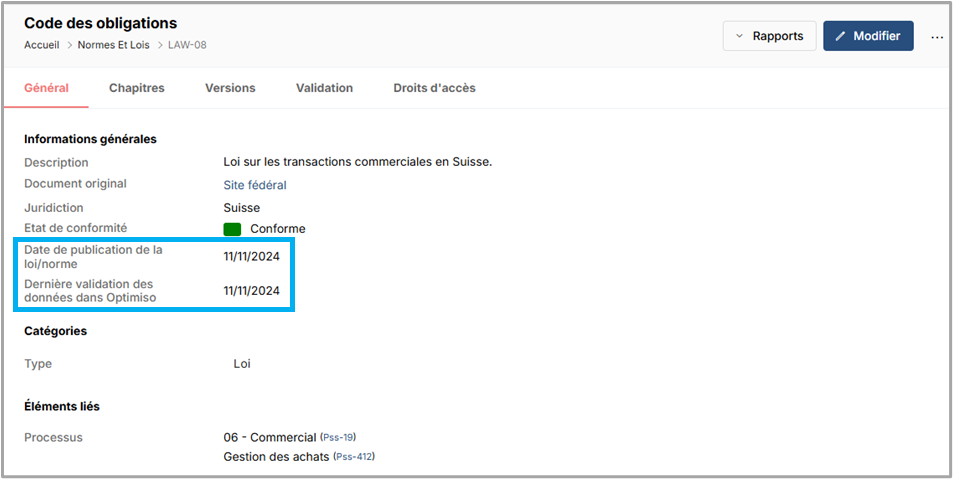
Task: Open the Versions tab
Action: (x=230, y=88)
